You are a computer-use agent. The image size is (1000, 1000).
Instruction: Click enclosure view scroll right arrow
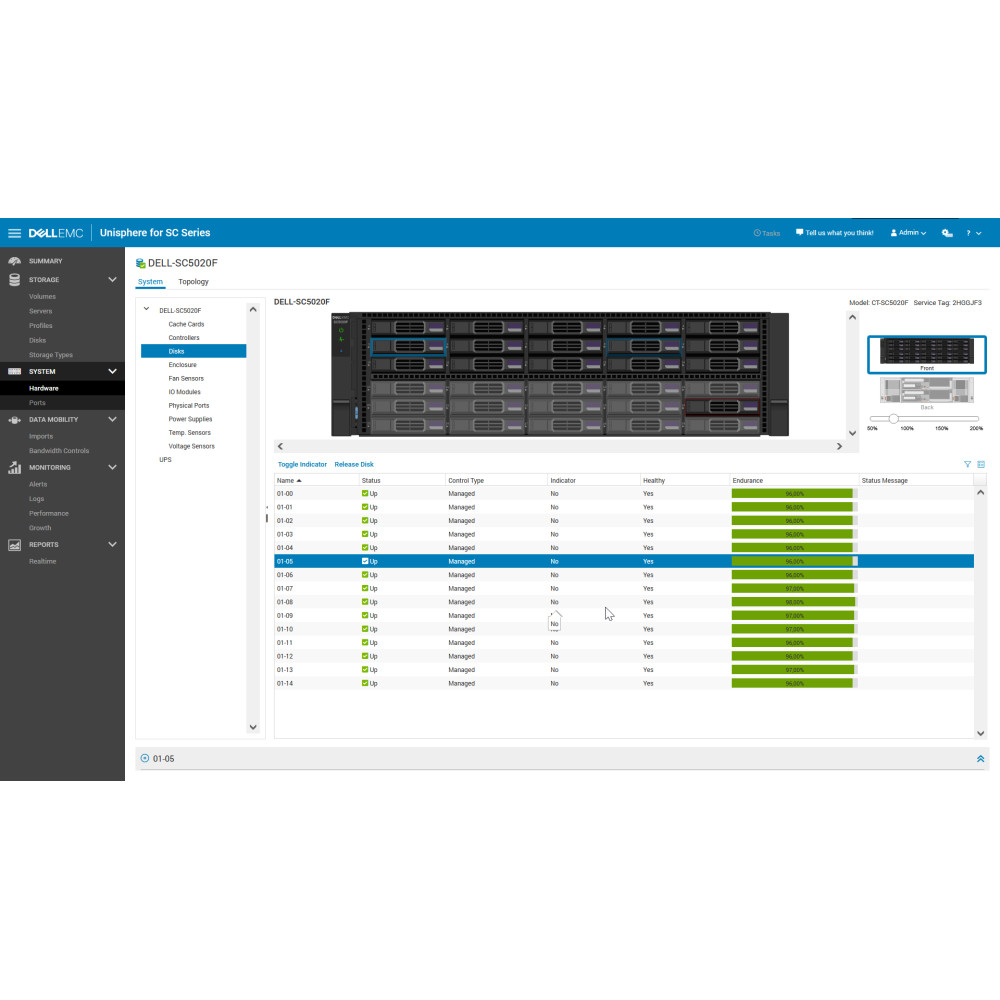click(x=839, y=446)
